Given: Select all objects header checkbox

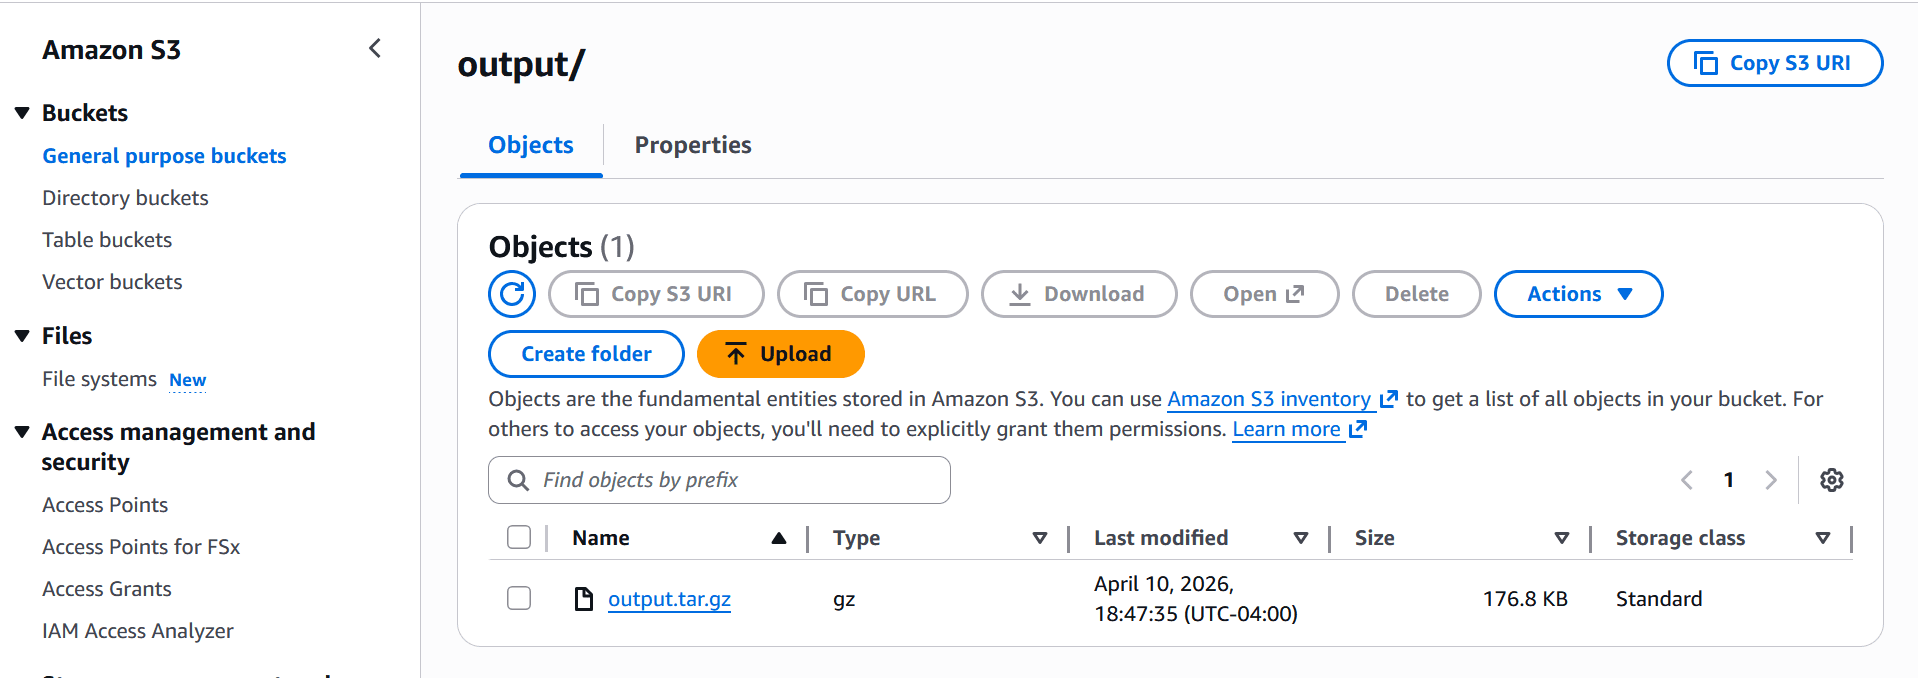Looking at the screenshot, I should coord(519,537).
